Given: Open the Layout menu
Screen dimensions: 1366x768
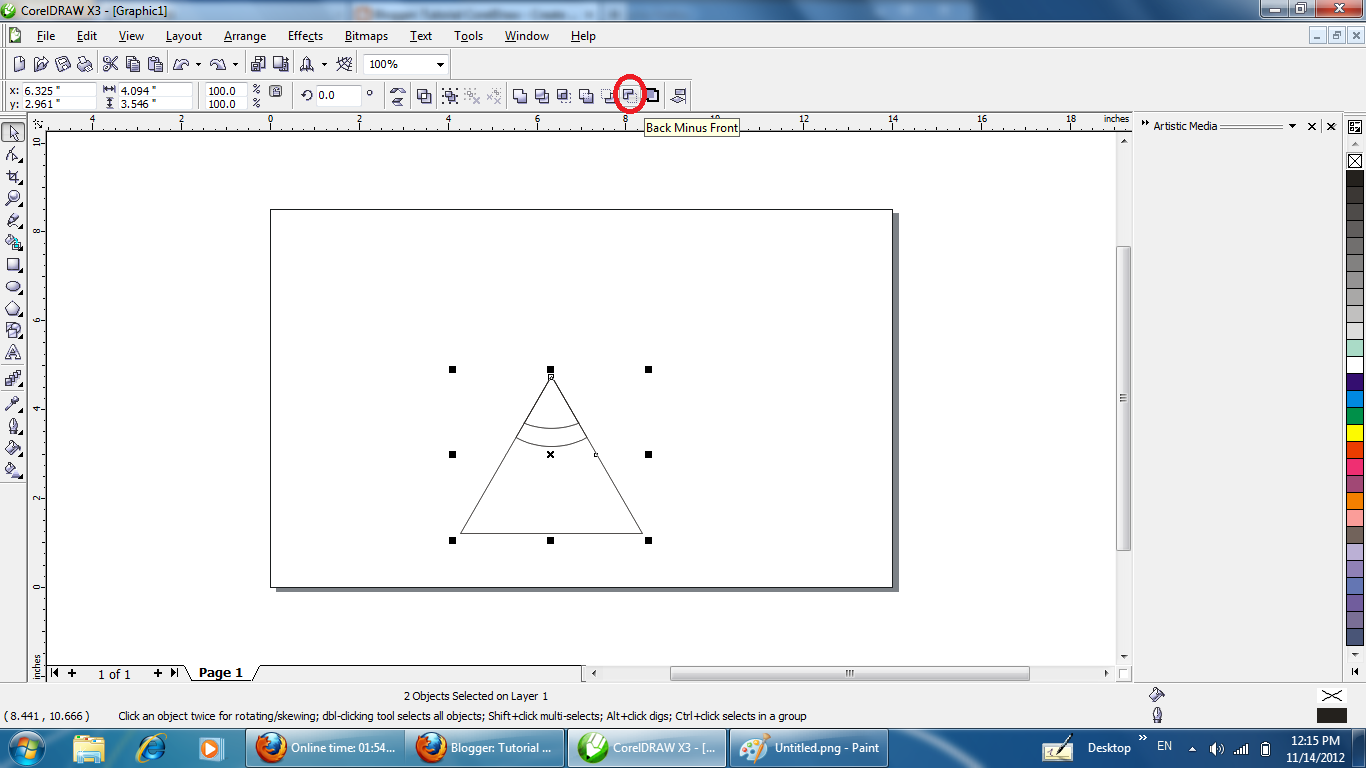Looking at the screenshot, I should coord(184,36).
